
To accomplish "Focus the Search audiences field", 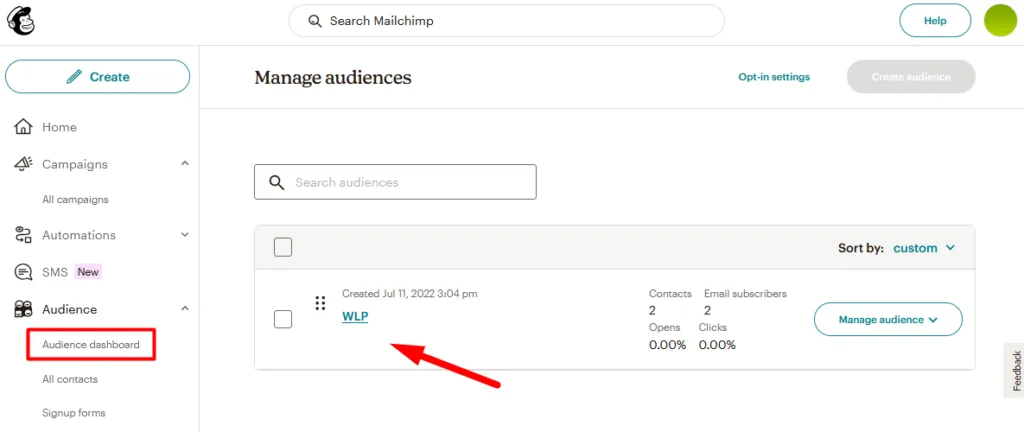I will coord(395,182).
